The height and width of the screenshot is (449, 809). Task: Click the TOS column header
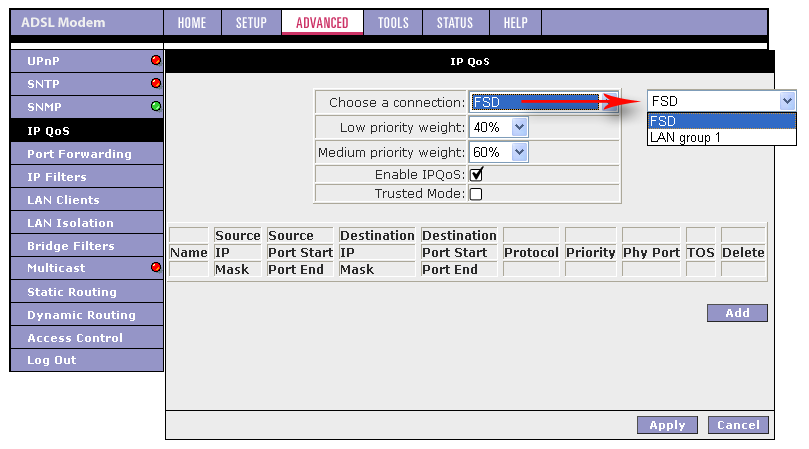pyautogui.click(x=700, y=252)
